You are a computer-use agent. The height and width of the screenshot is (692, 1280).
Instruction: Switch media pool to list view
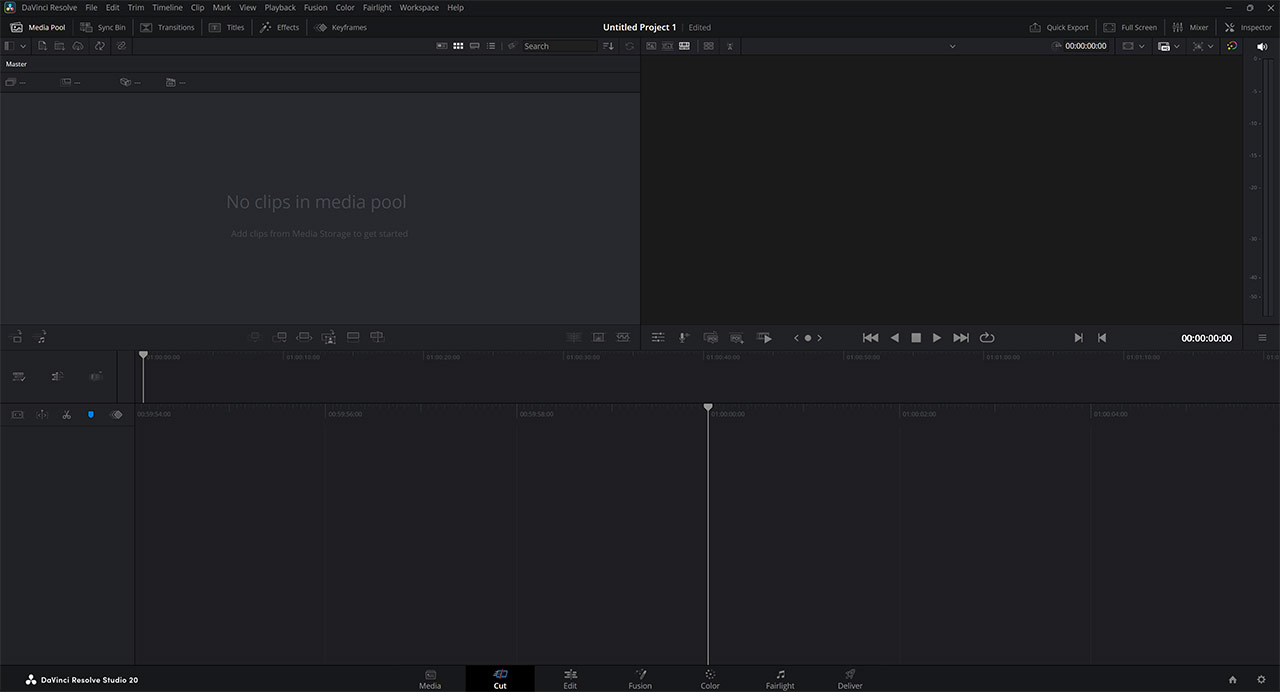pyautogui.click(x=490, y=46)
